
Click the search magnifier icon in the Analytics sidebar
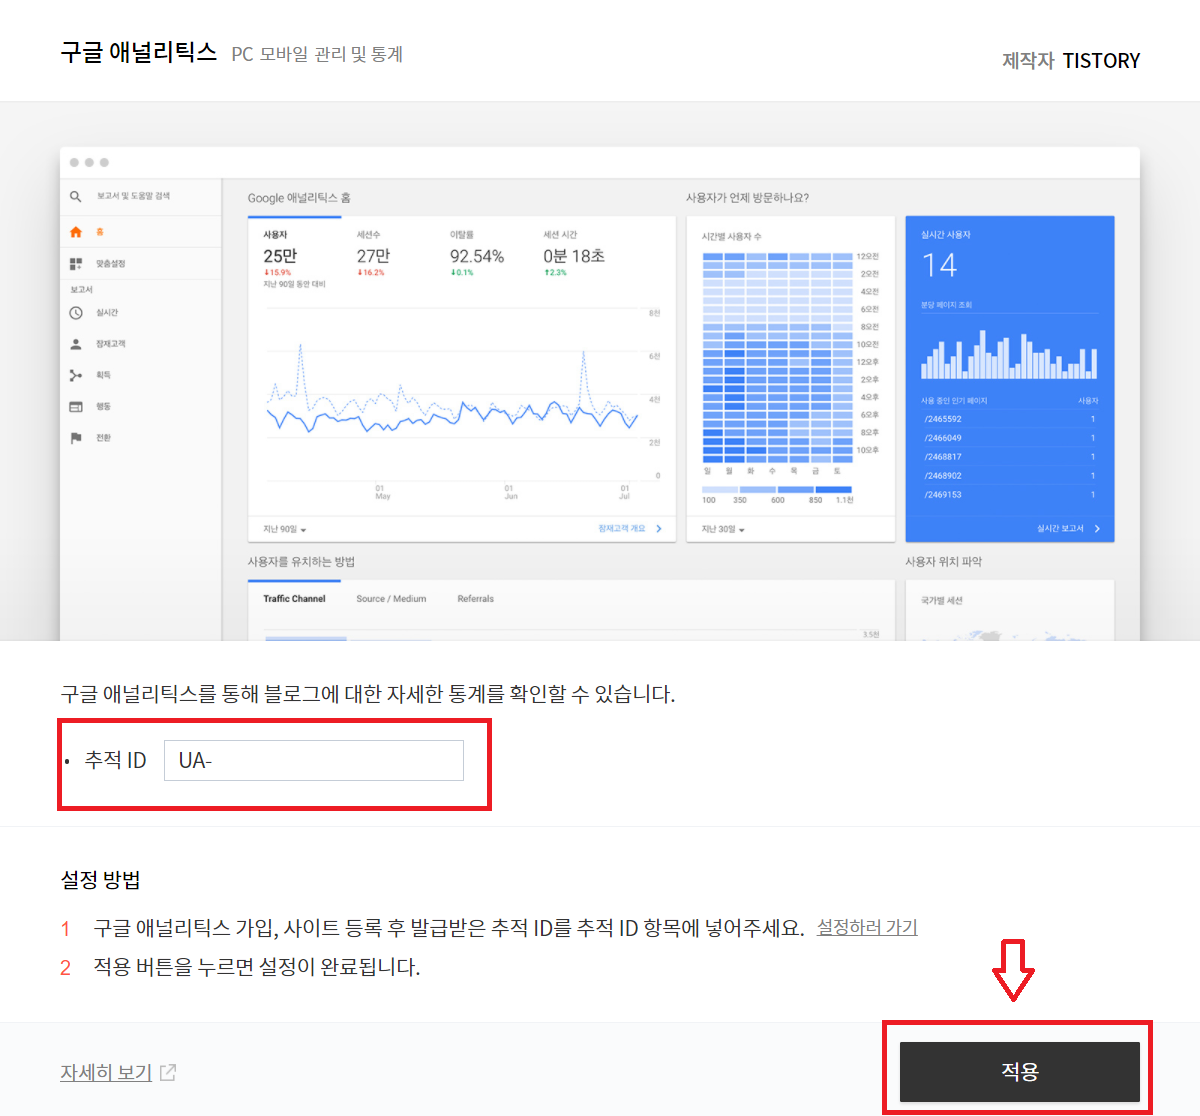pyautogui.click(x=75, y=197)
